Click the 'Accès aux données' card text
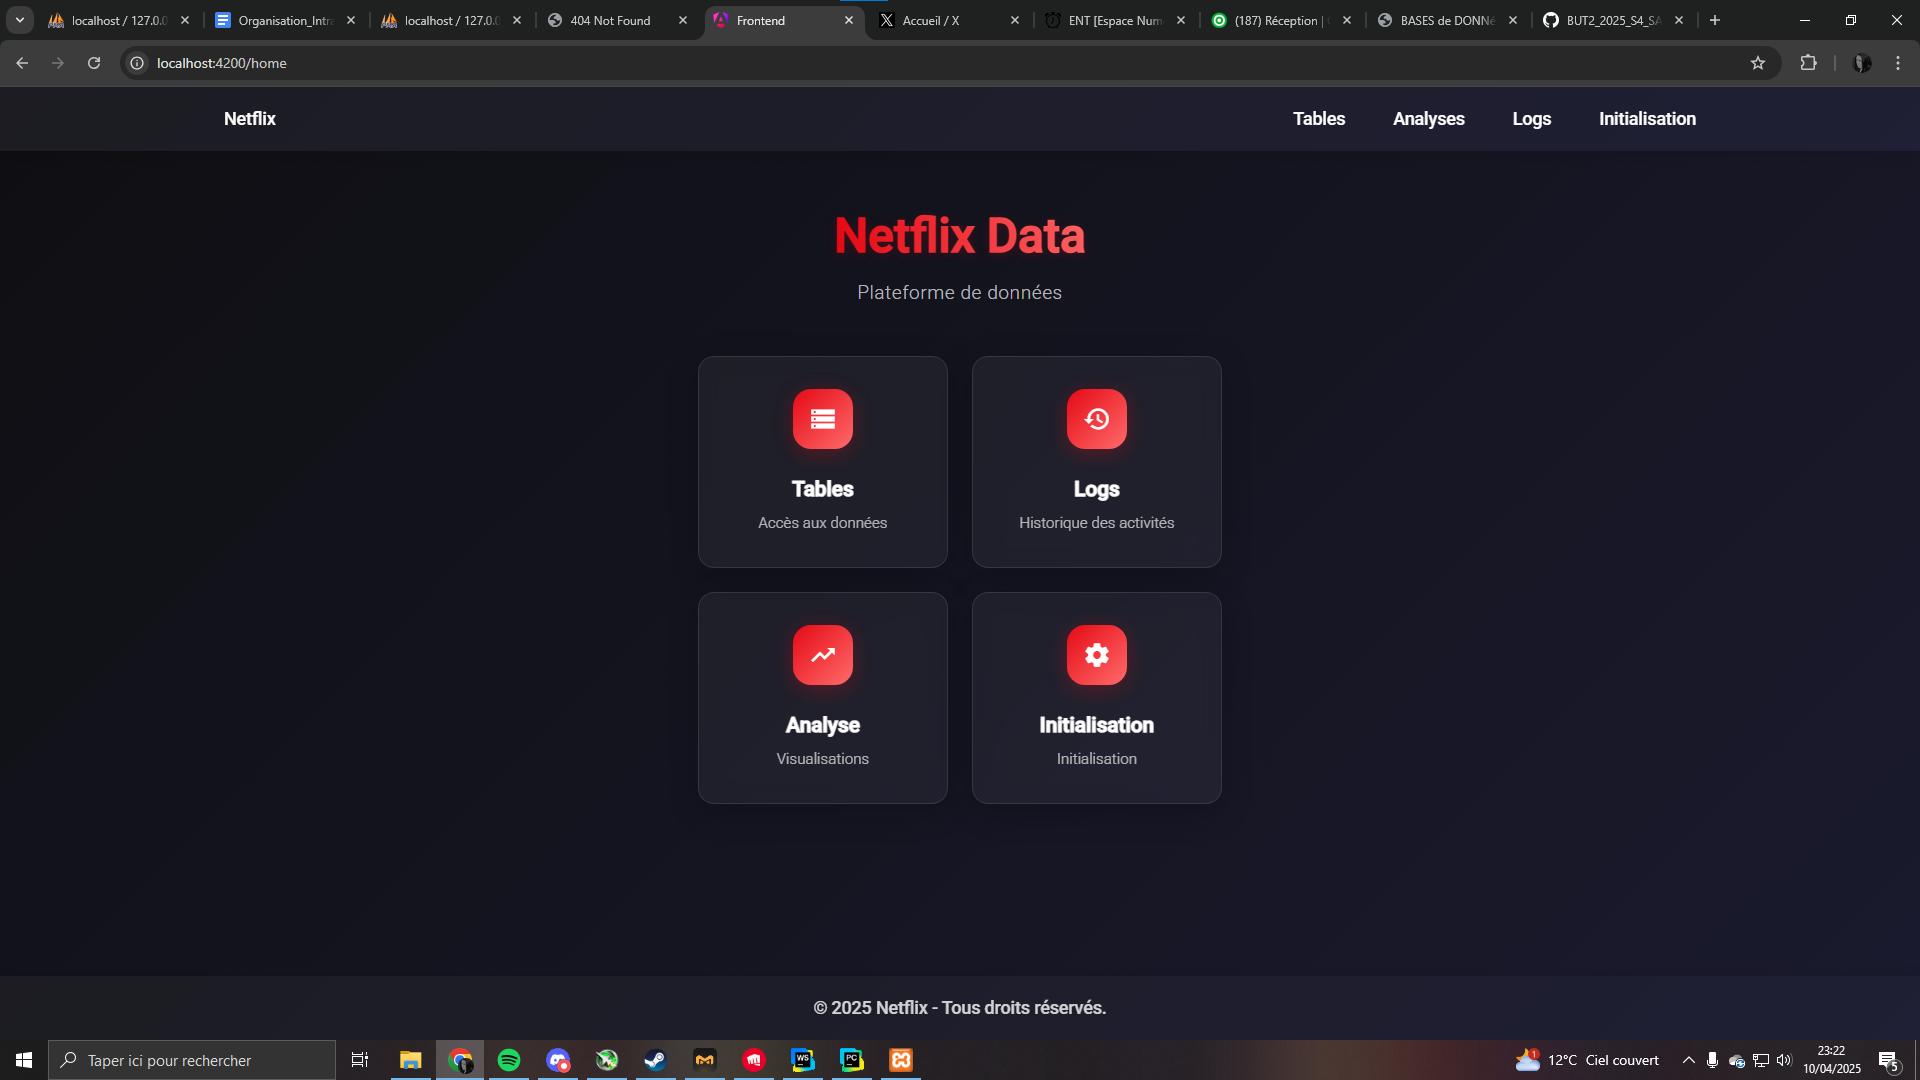The width and height of the screenshot is (1920, 1080). pyautogui.click(x=823, y=523)
